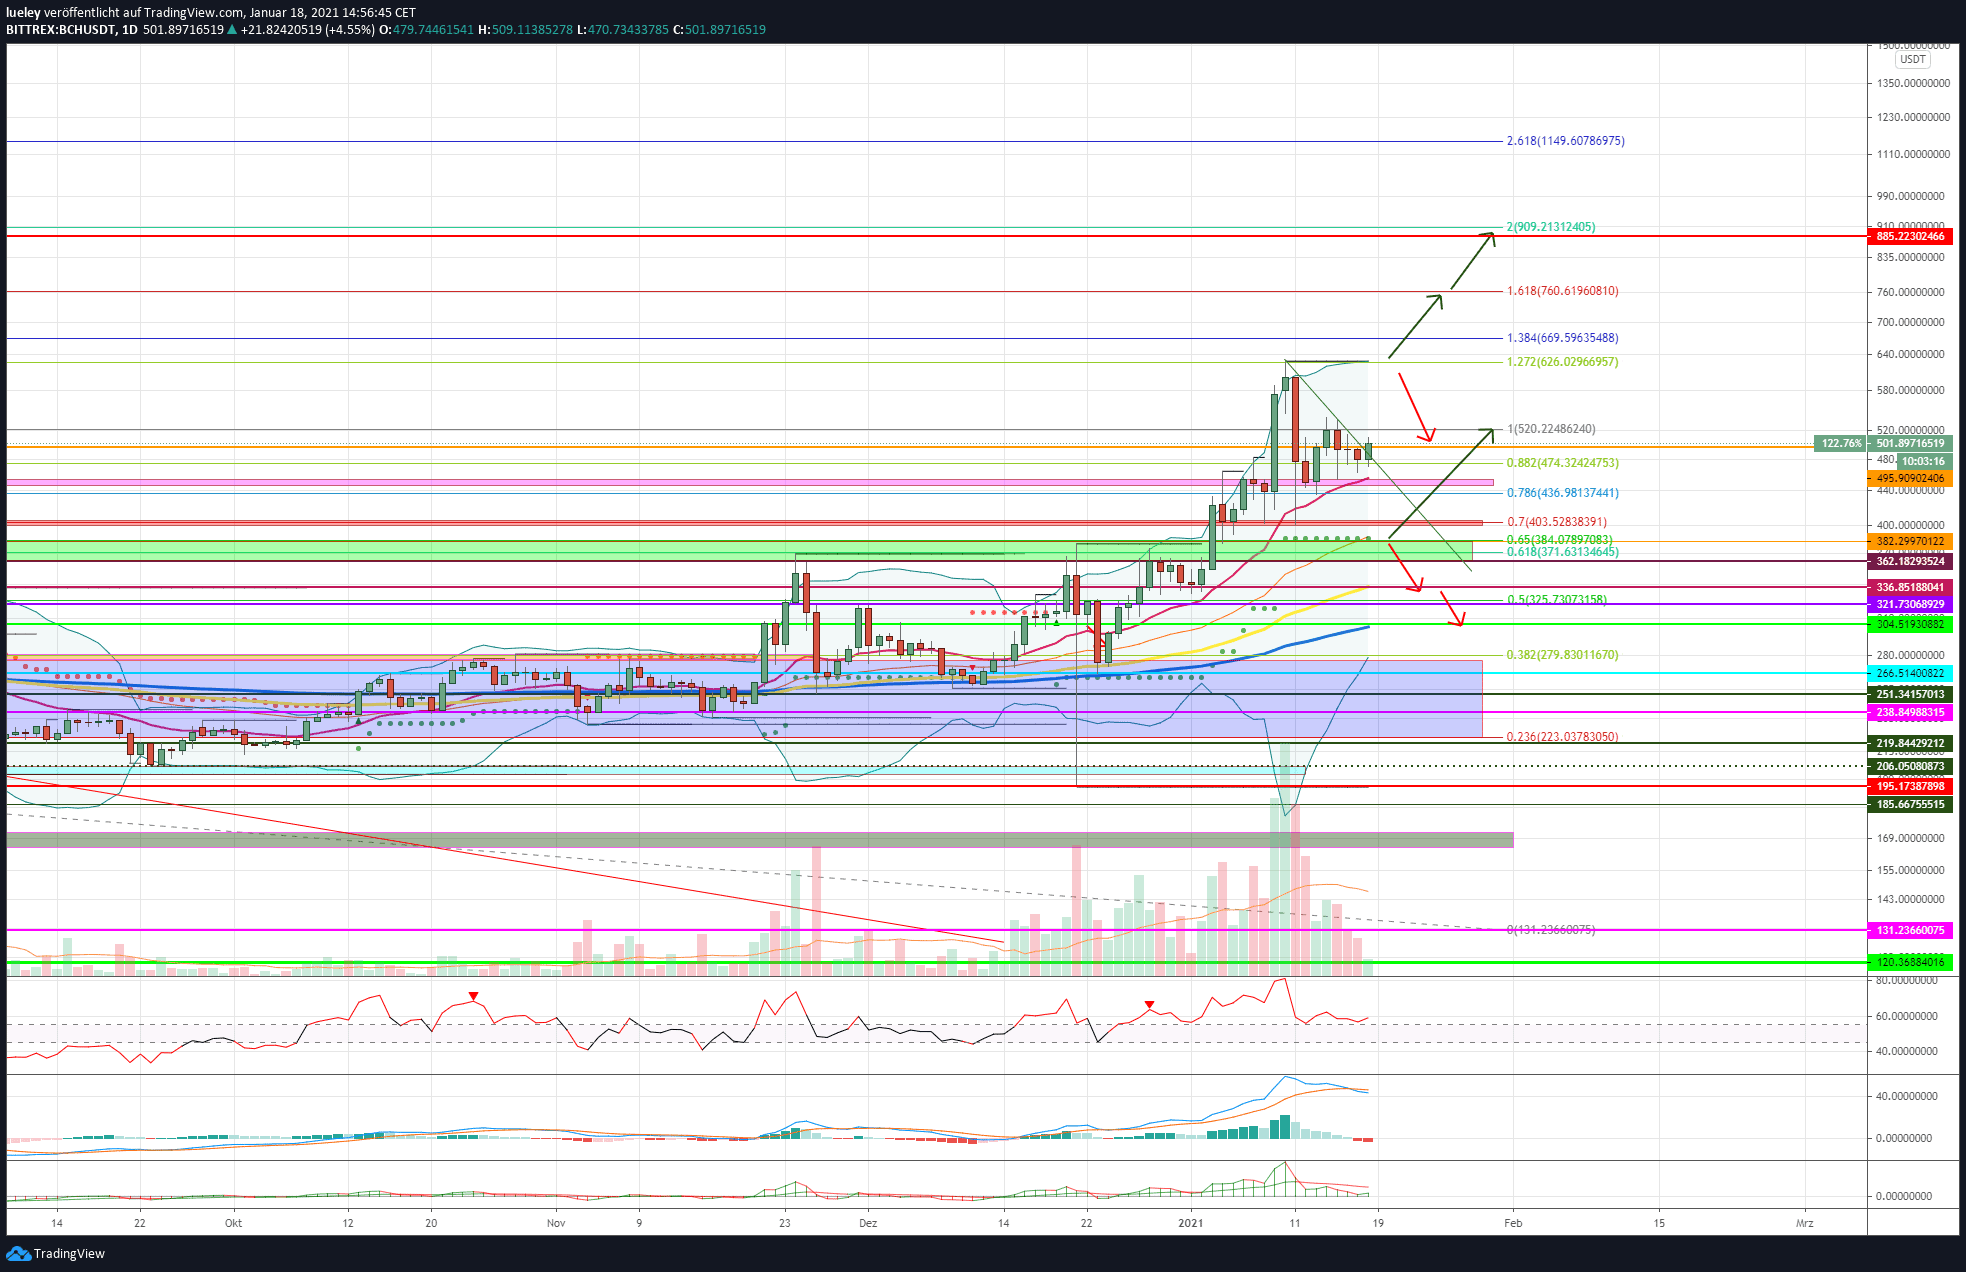
Task: Click Fibonacci label 0.7(403.52838391)
Action: (x=1557, y=522)
